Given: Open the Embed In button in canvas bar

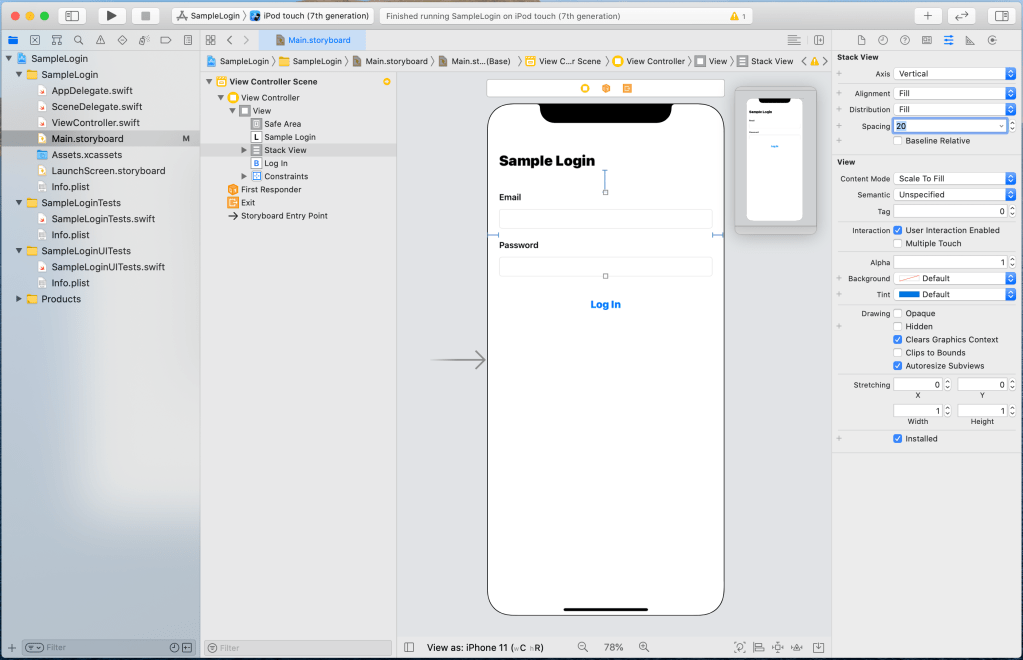Looking at the screenshot, I should pos(818,647).
